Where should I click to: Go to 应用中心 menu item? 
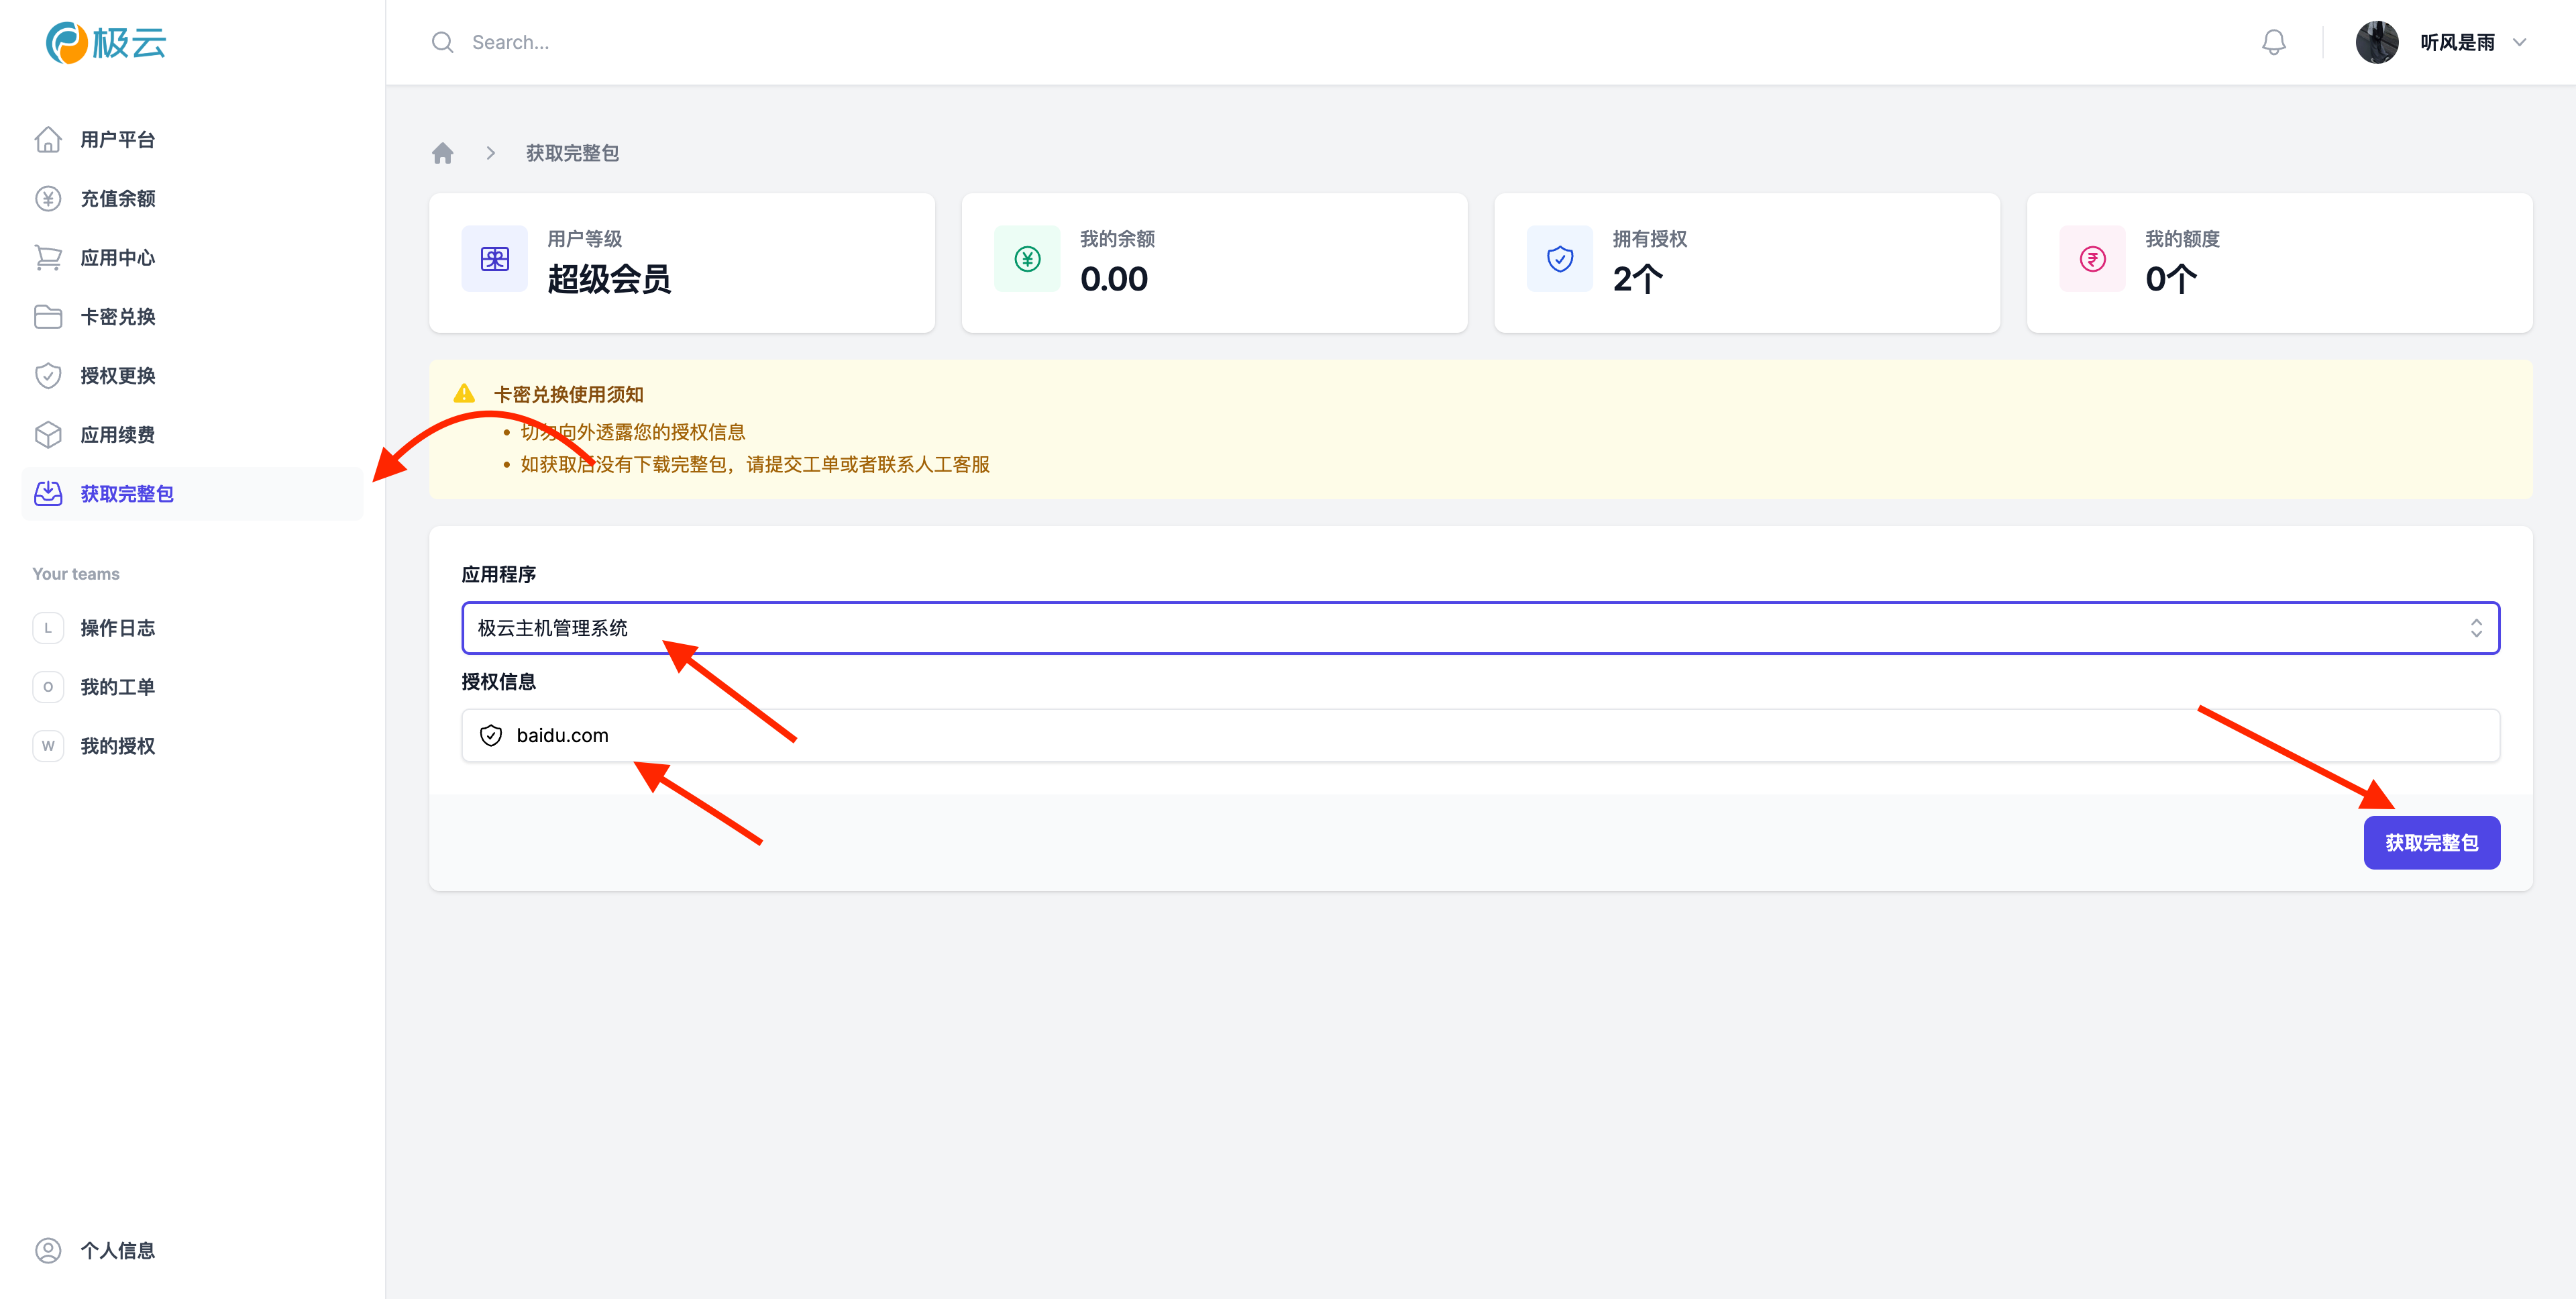[x=117, y=258]
